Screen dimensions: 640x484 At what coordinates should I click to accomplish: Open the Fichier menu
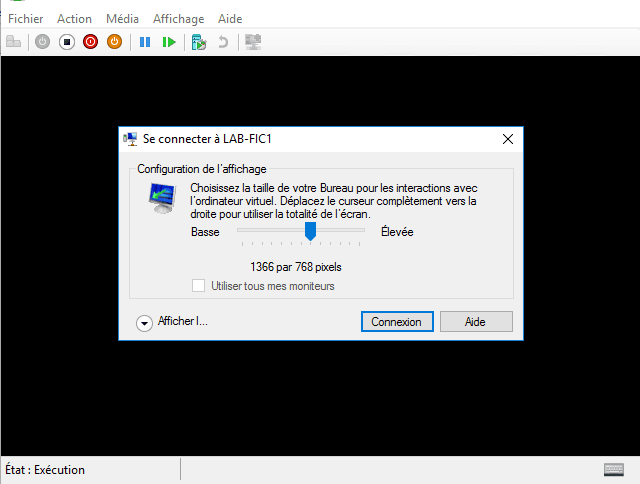click(25, 19)
